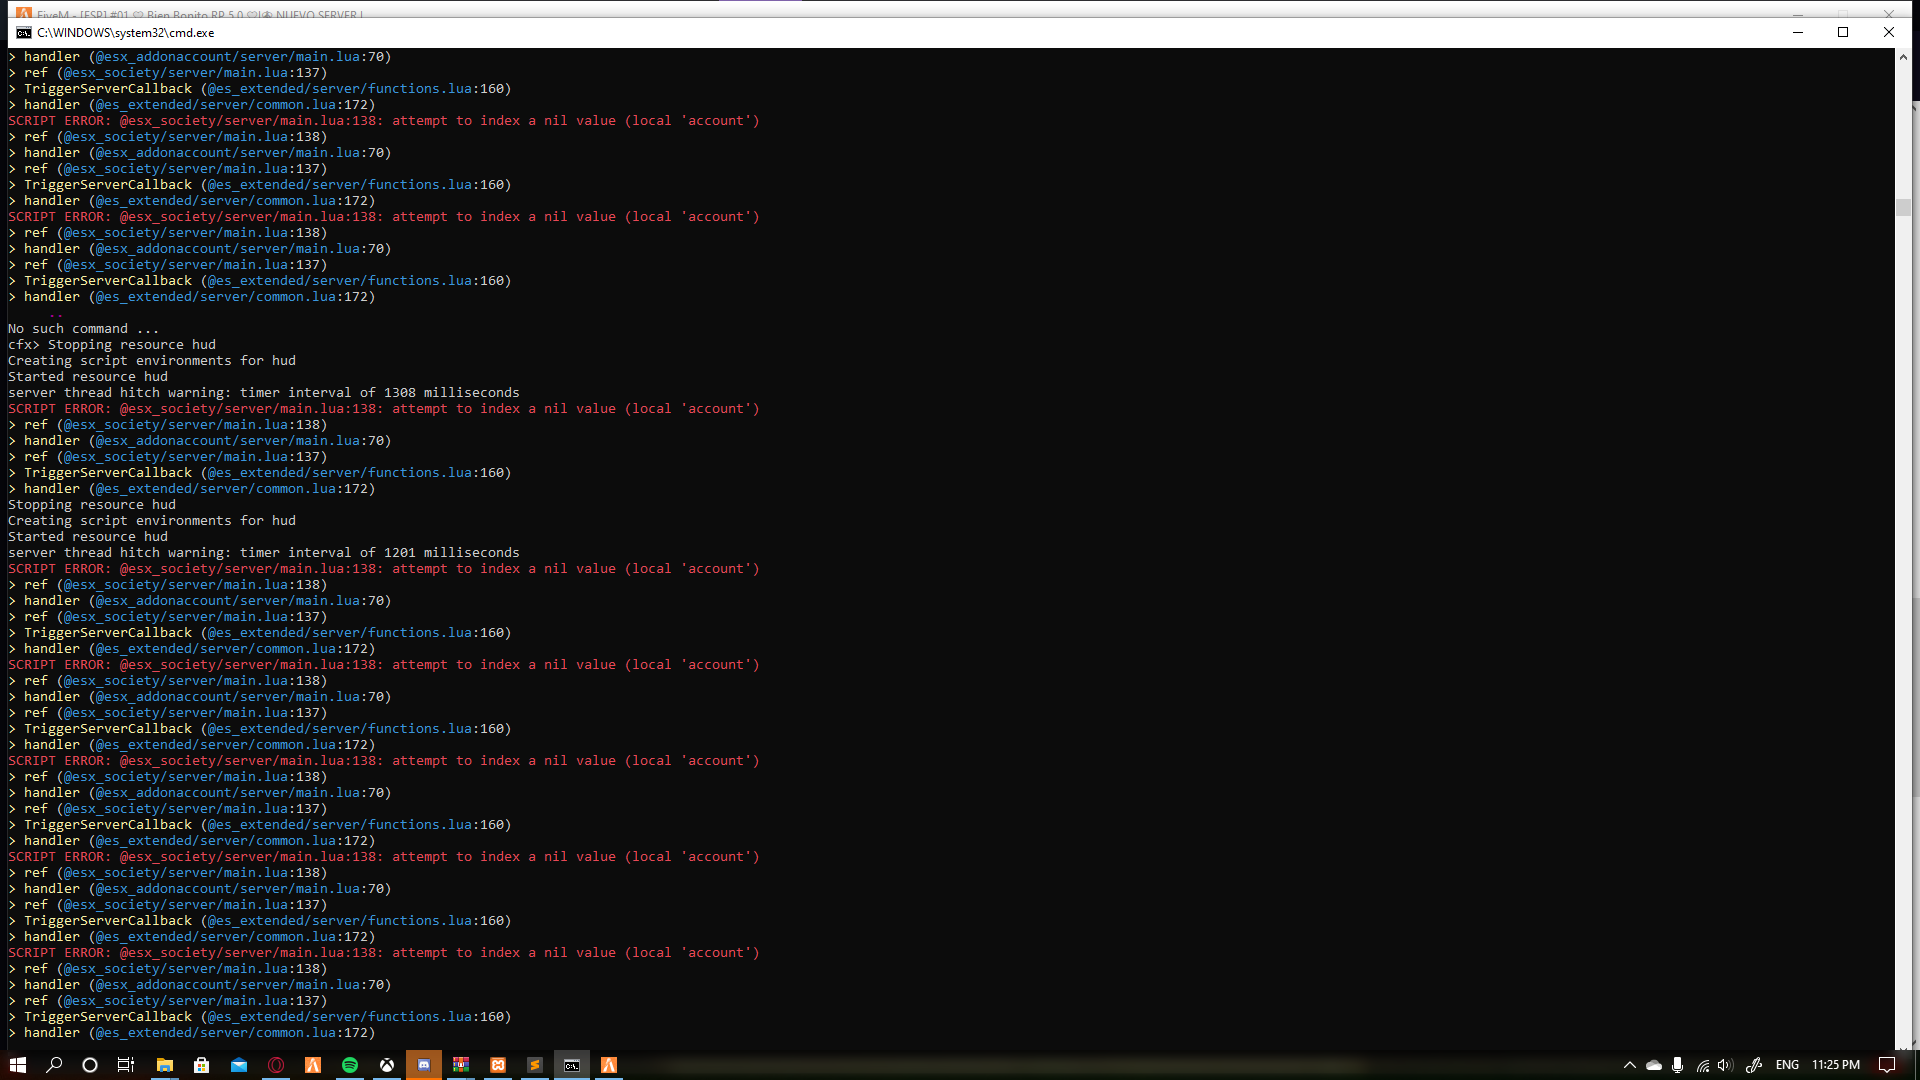Open the Mail app icon

(239, 1065)
